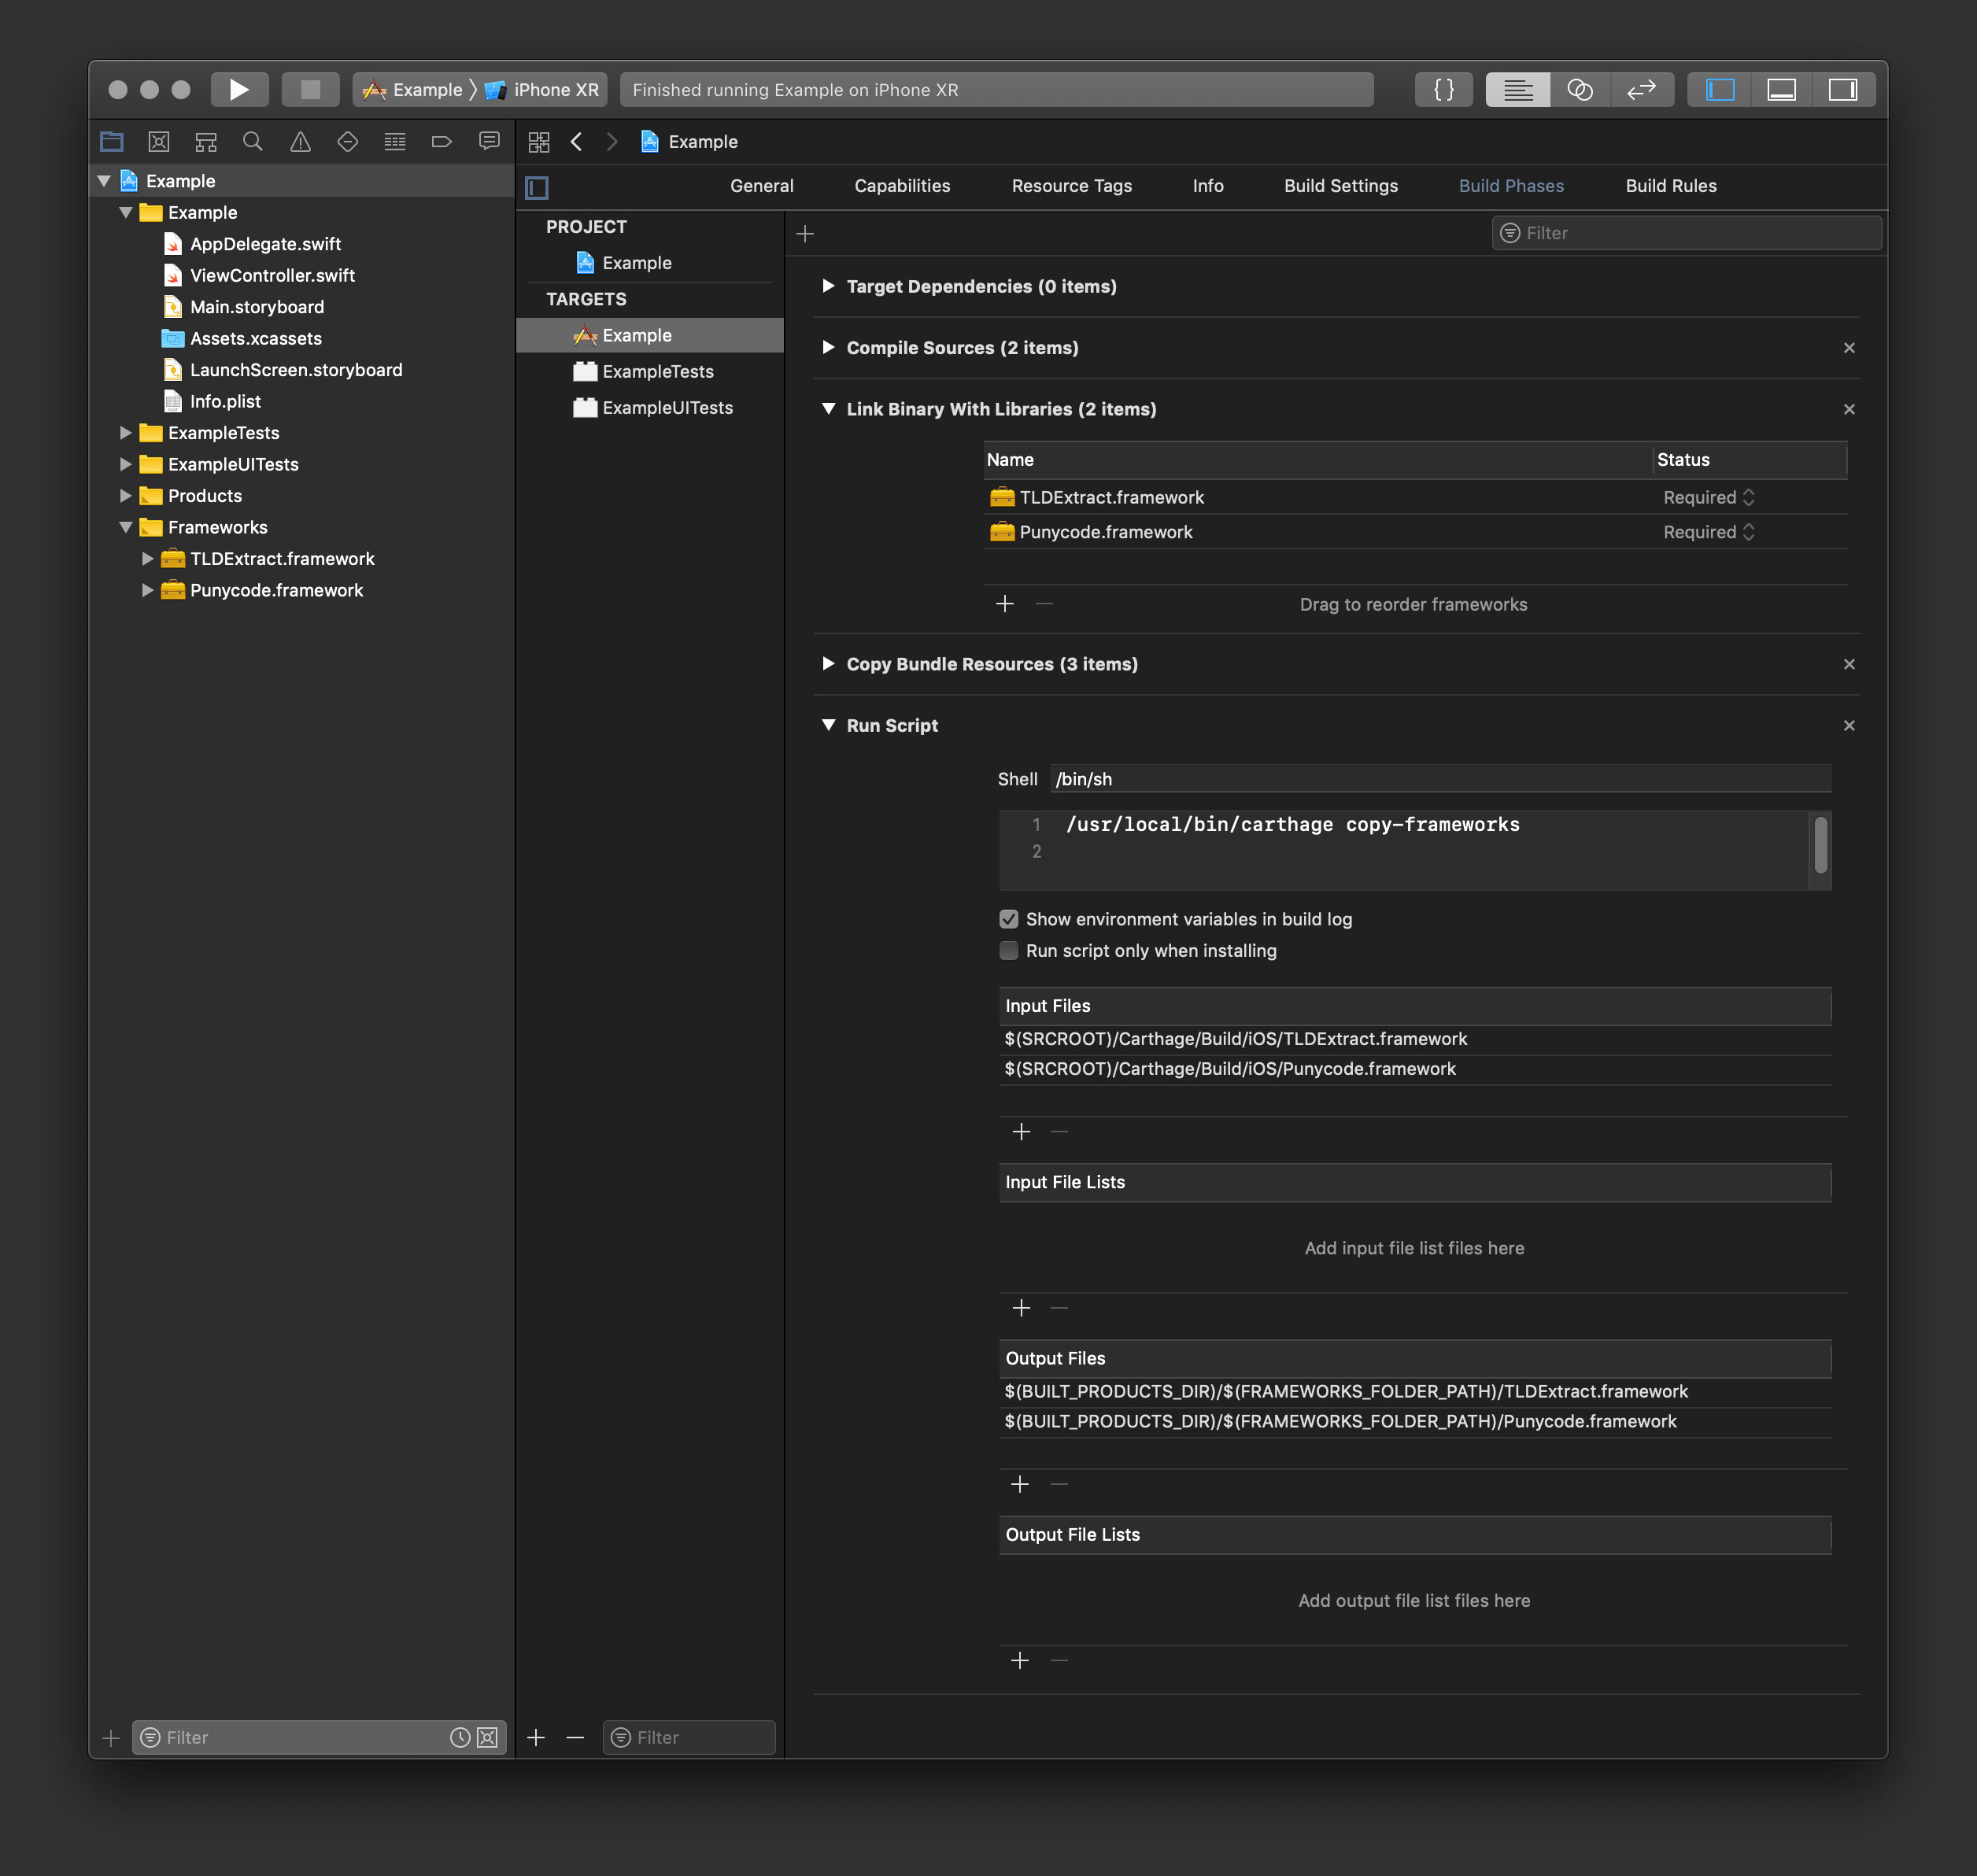Open the General tab
1977x1876 pixels.
click(x=761, y=186)
